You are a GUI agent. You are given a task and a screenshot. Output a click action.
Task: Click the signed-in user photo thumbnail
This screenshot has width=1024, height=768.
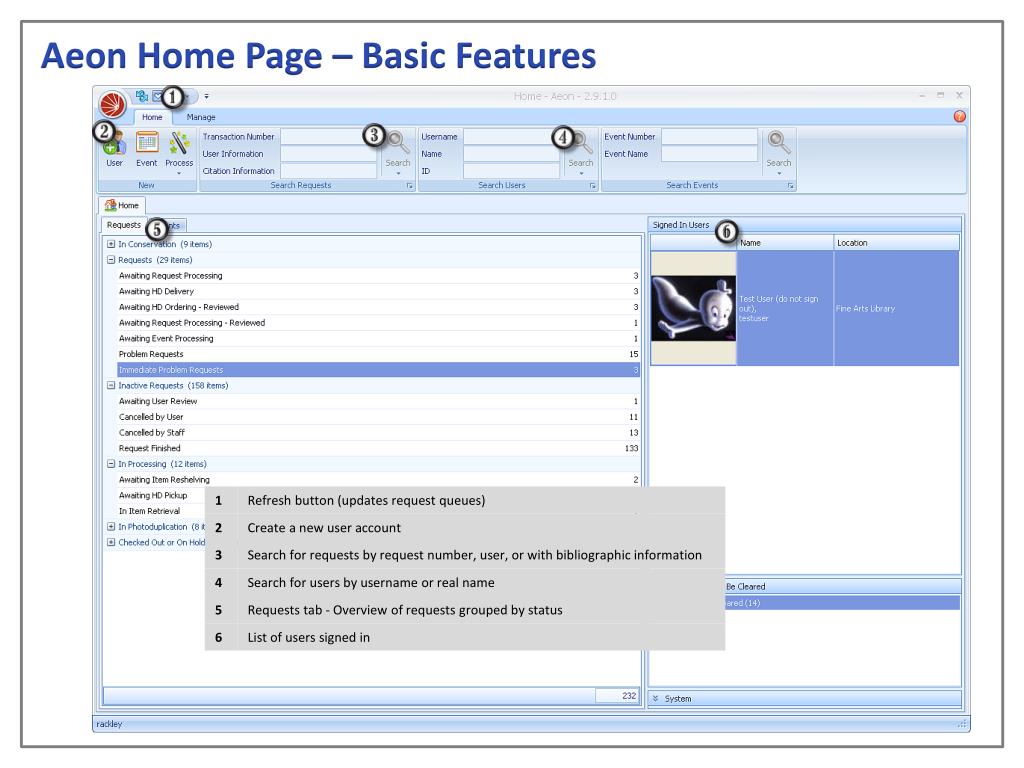pos(694,308)
